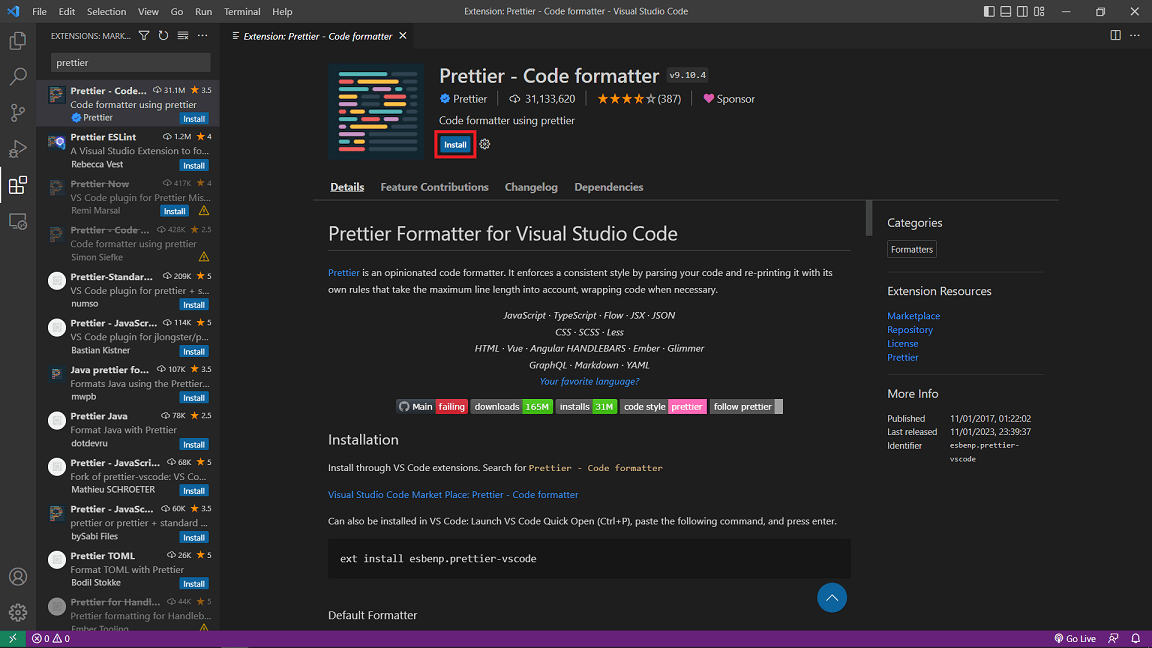The image size is (1152, 648).
Task: Click the extensions search box containing prettier
Action: [131, 62]
